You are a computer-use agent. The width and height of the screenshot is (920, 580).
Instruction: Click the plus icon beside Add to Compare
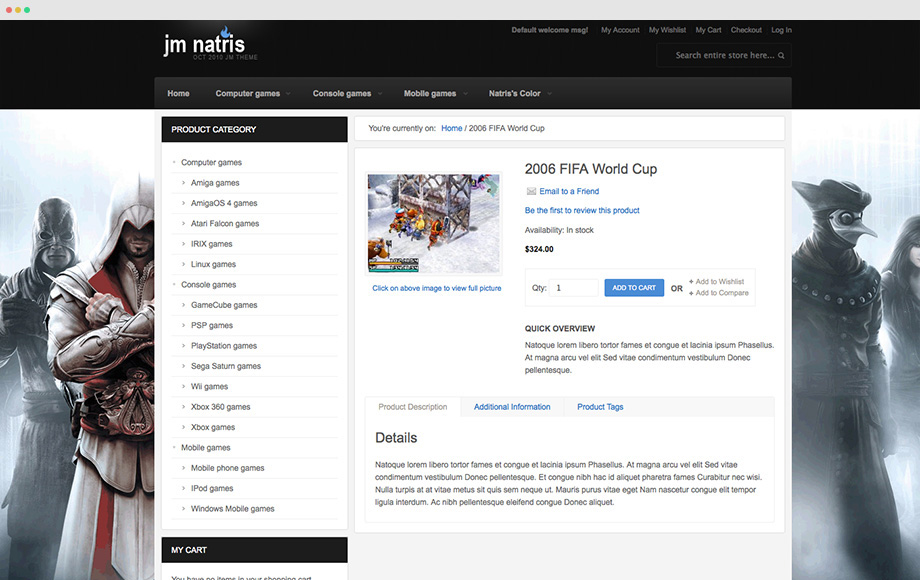point(691,293)
